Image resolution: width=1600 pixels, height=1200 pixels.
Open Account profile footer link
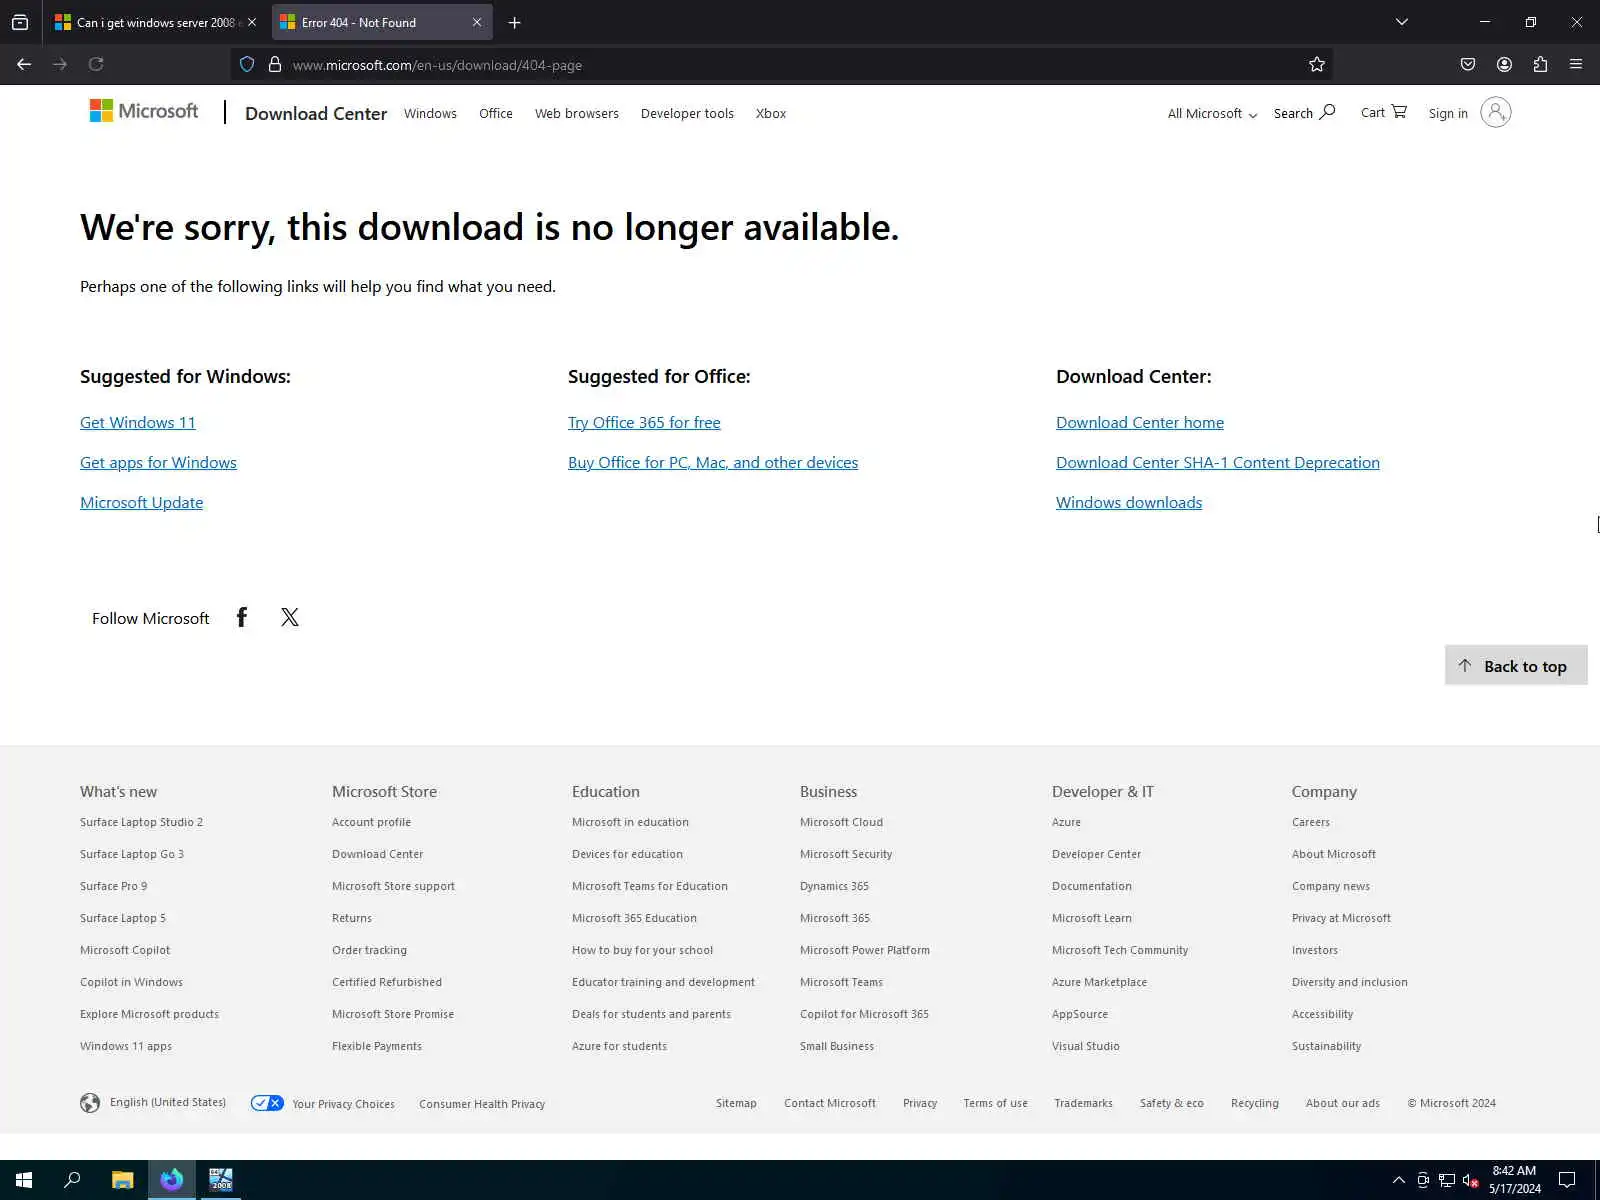pos(371,822)
